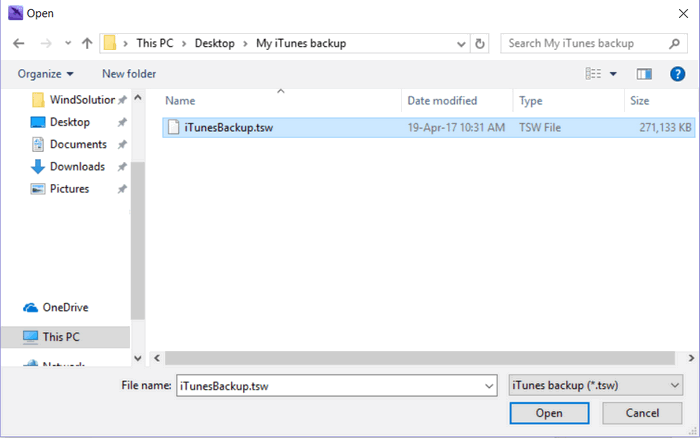Click the folder icon in address bar

(110, 43)
